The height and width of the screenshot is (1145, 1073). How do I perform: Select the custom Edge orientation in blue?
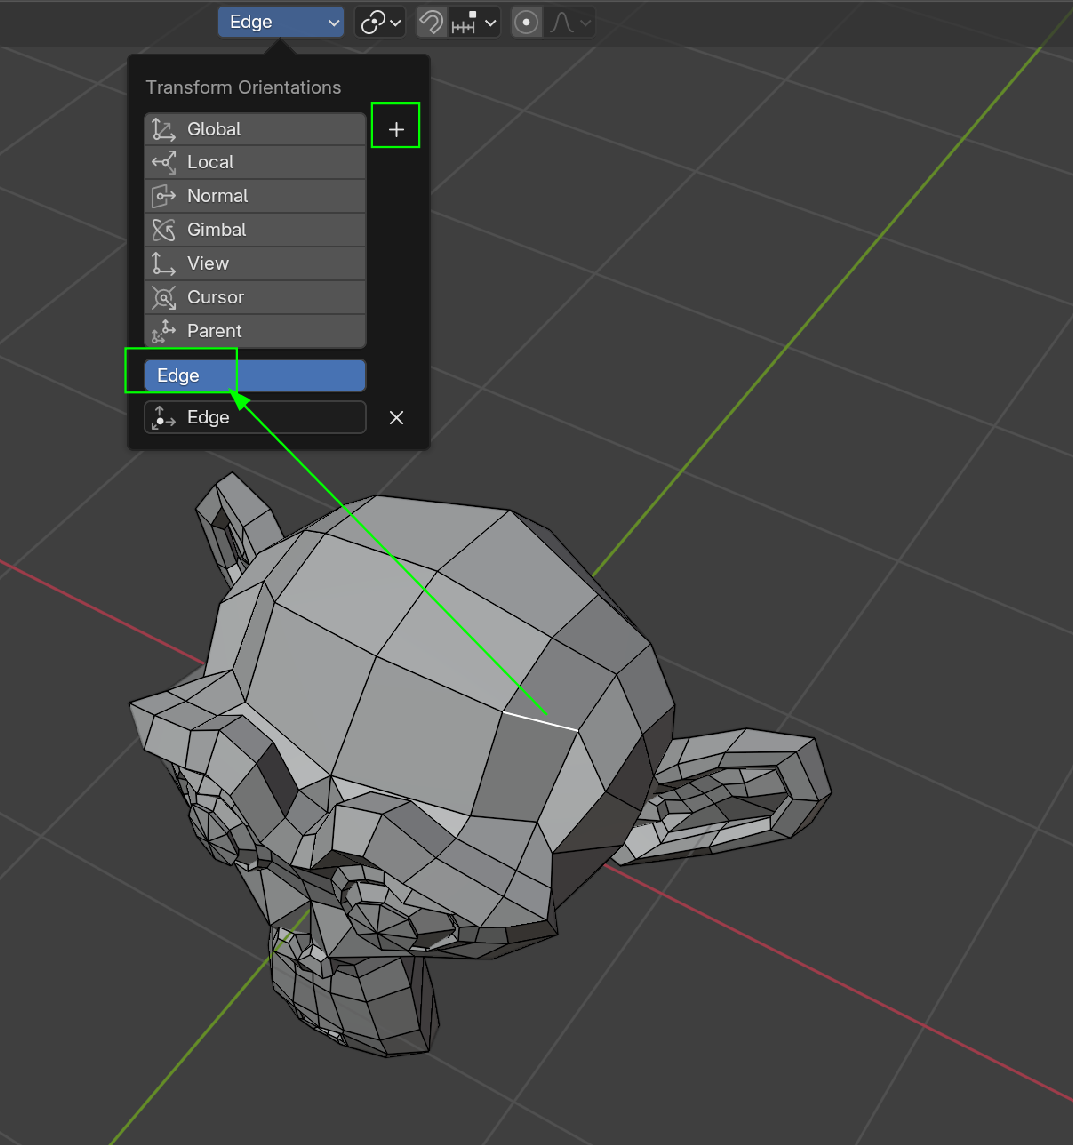click(x=255, y=375)
